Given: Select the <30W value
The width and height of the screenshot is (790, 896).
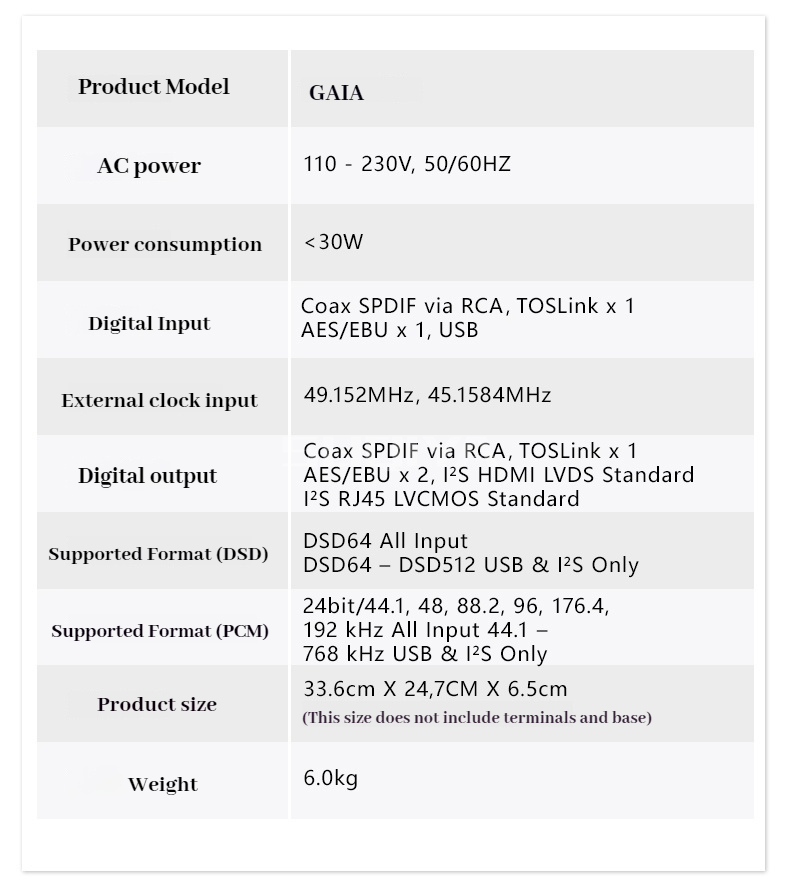Looking at the screenshot, I should pos(333,243).
